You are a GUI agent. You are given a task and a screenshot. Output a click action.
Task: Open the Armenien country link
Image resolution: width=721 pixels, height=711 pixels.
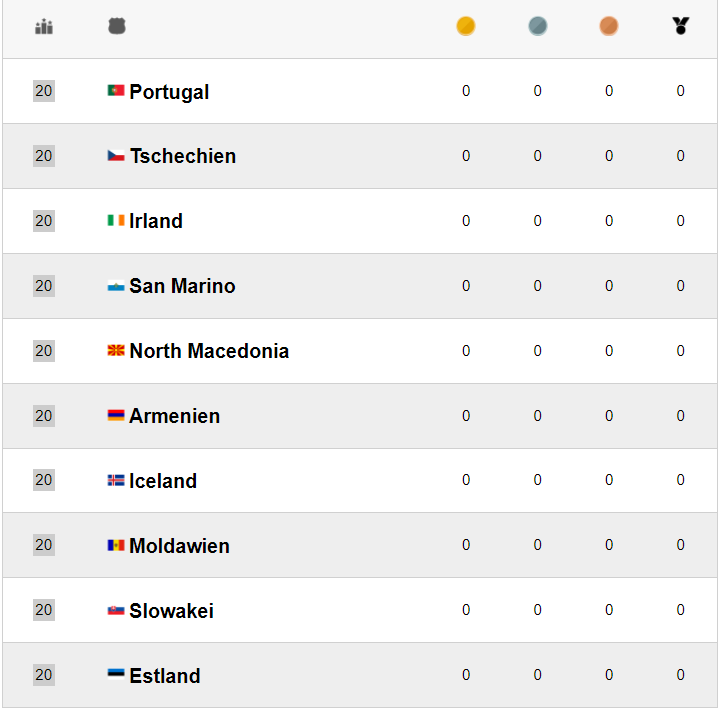174,416
